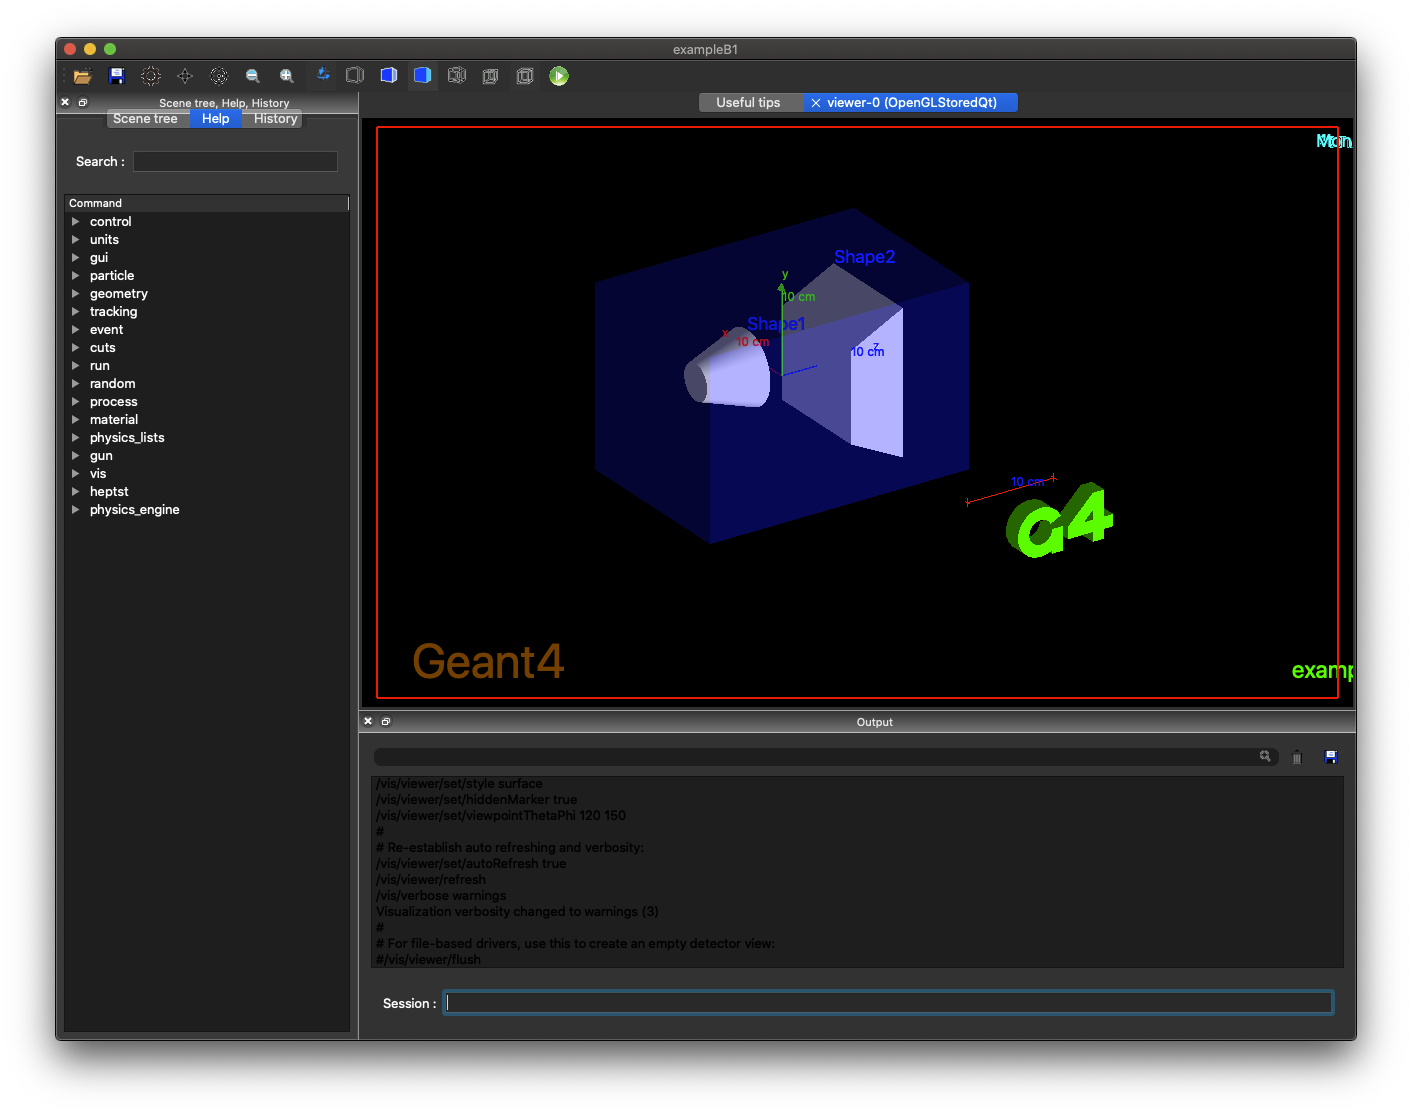Switch to the Scene tree tab
Screen dimensions: 1412x1114
pyautogui.click(x=146, y=118)
